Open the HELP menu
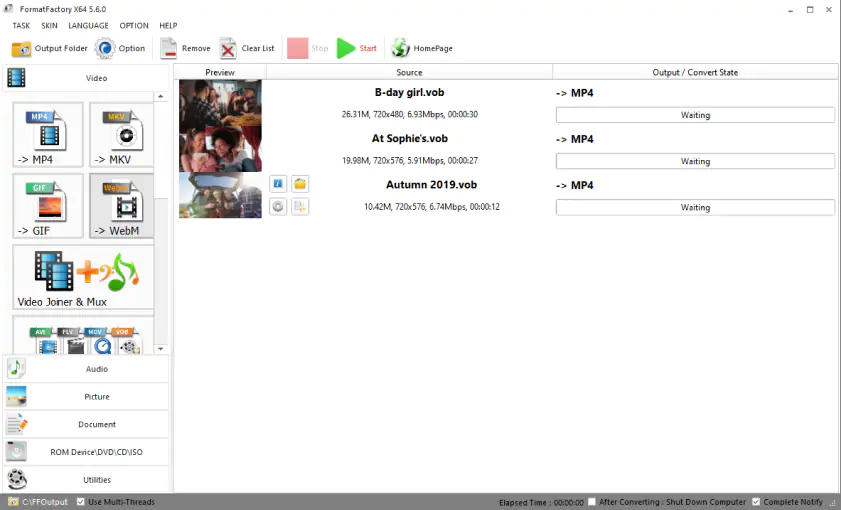 tap(168, 25)
